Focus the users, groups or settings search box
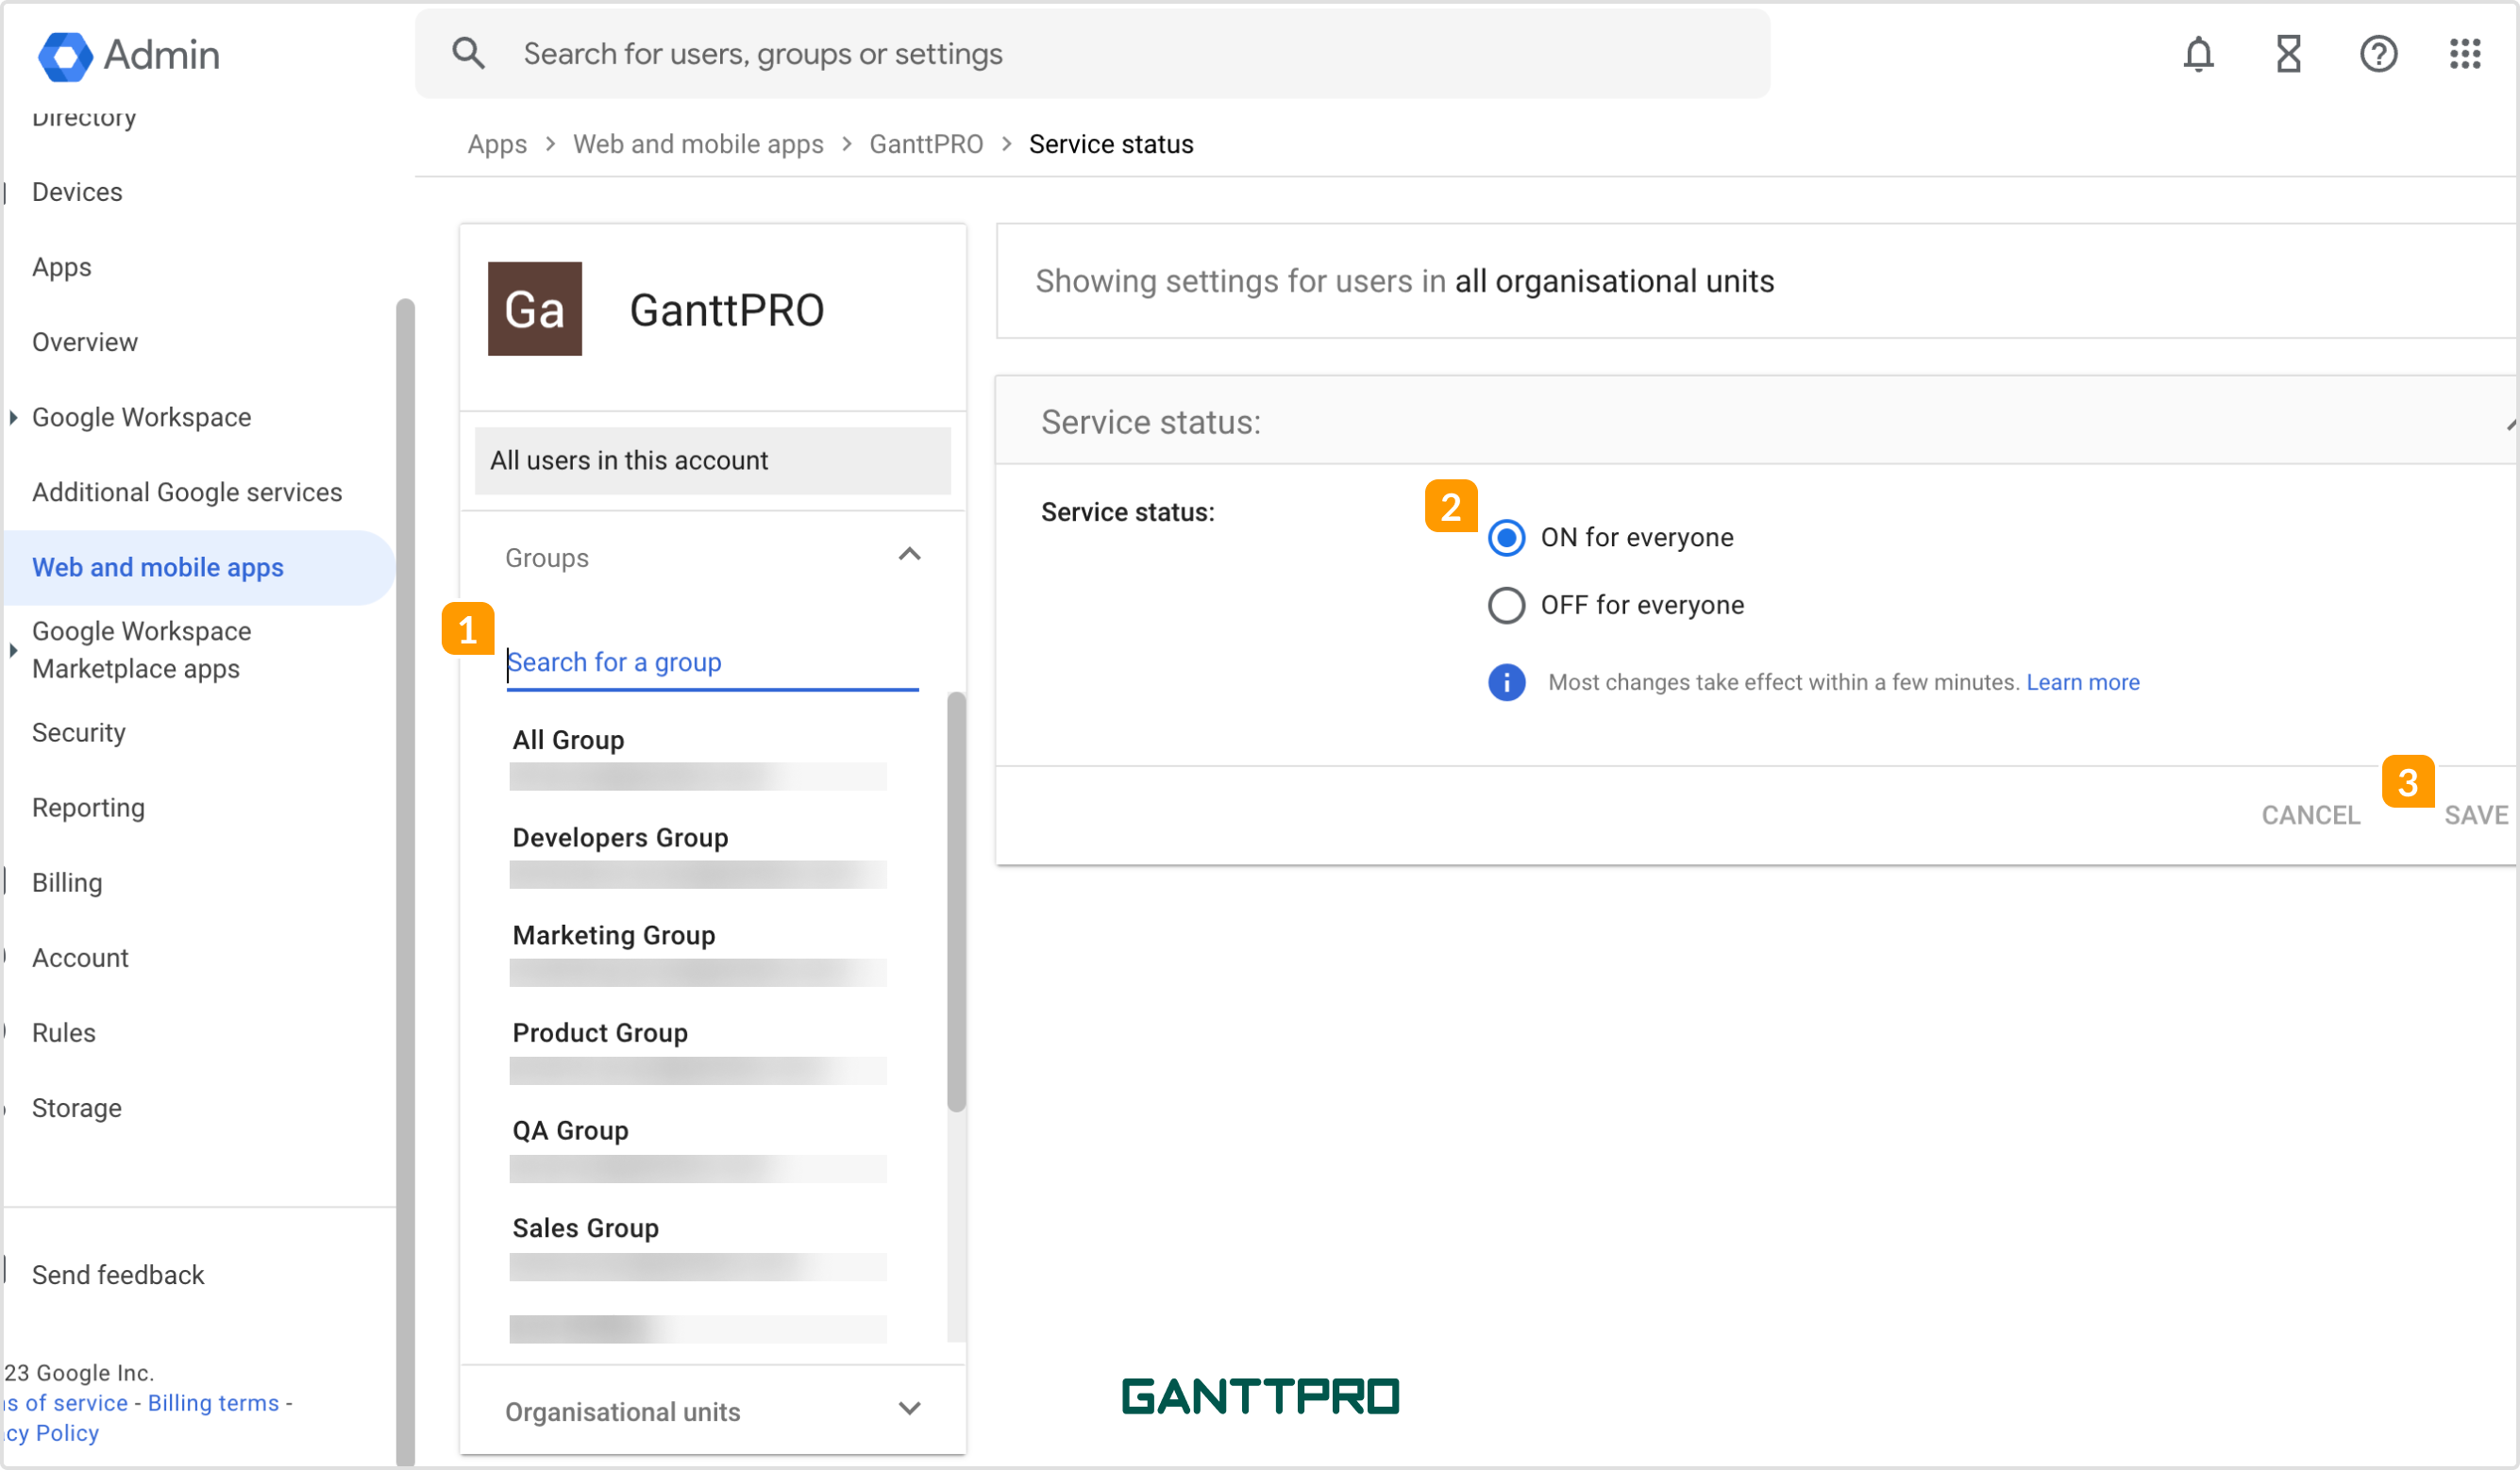 (x=1092, y=54)
